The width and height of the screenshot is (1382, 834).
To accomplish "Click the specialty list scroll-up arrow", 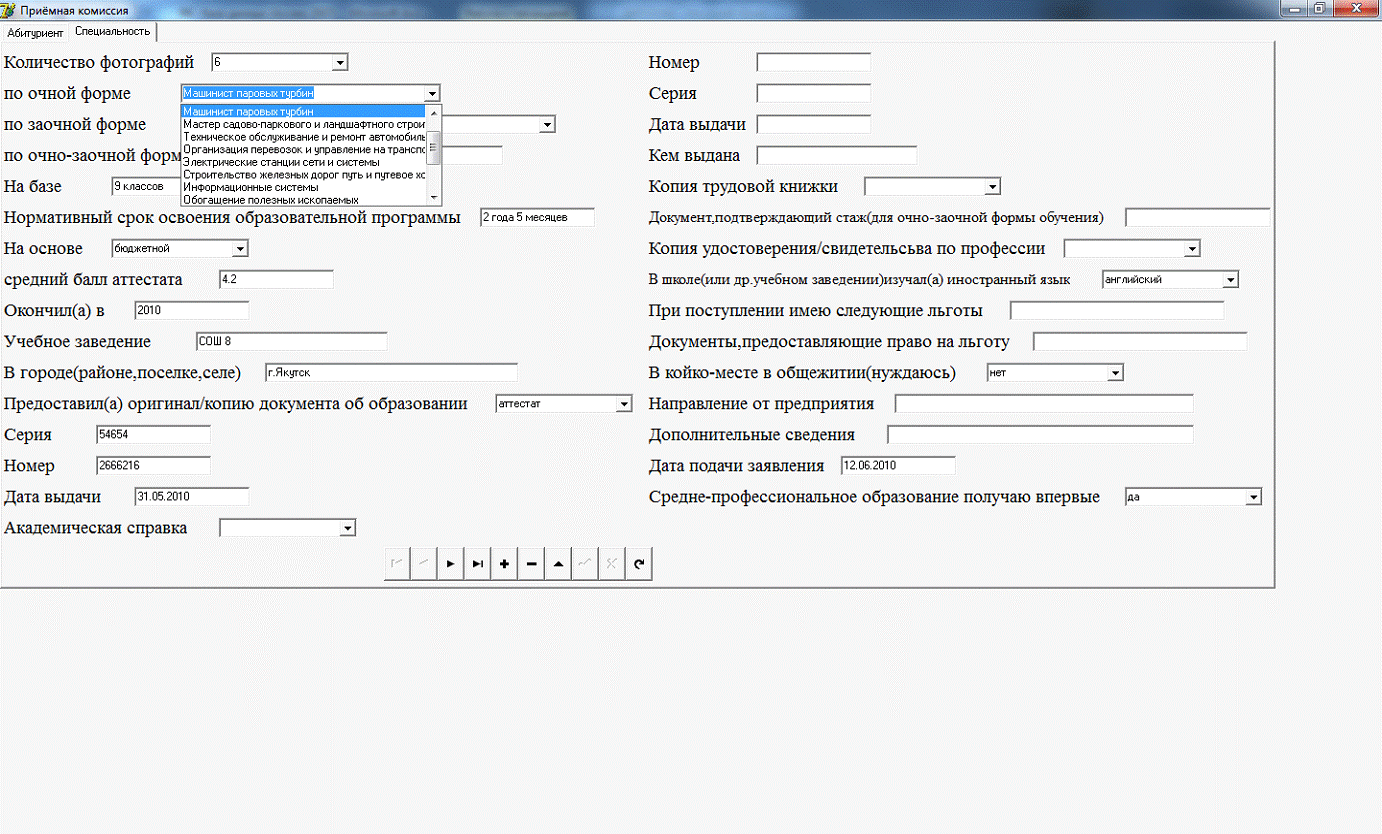I will point(434,111).
